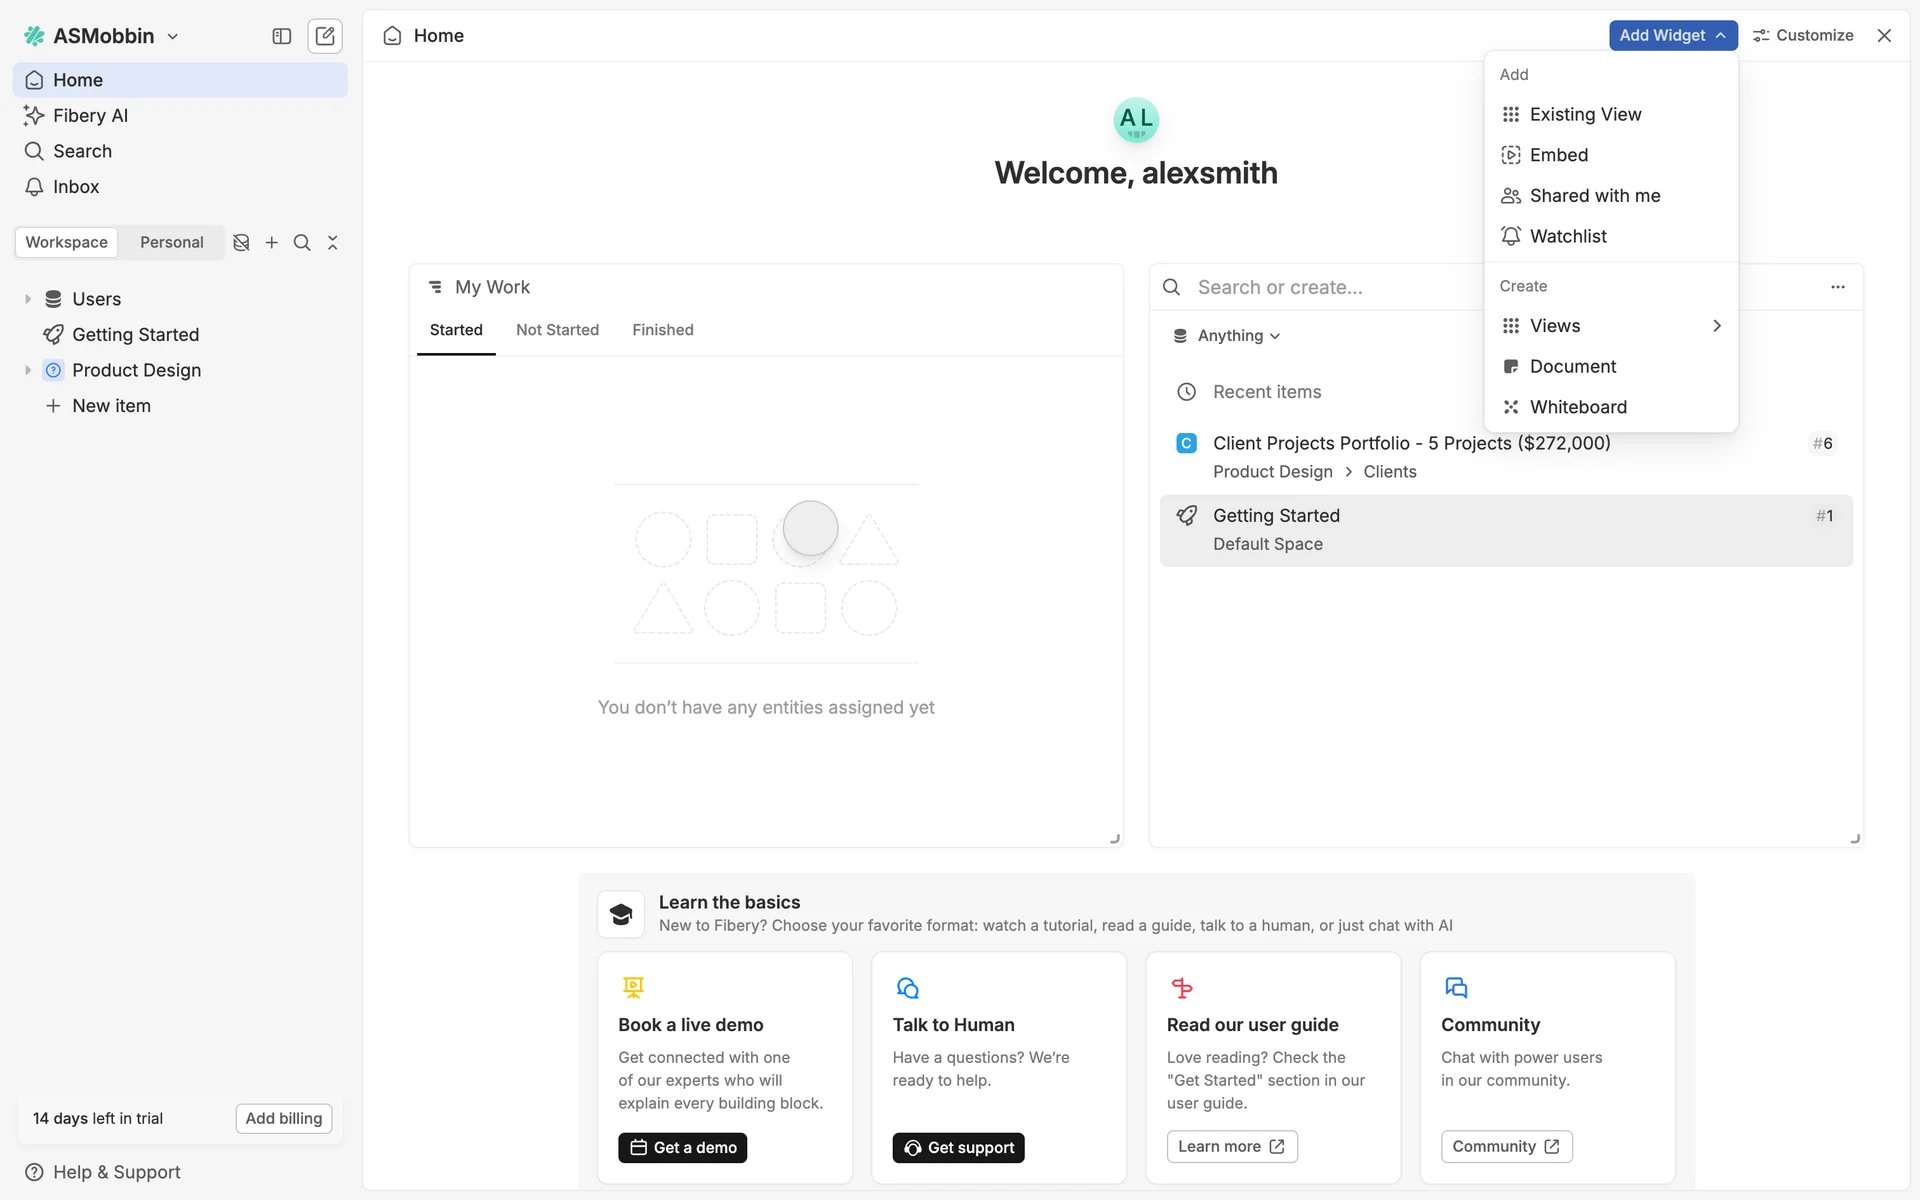The height and width of the screenshot is (1200, 1920).
Task: Select Whiteboard from Create menu
Action: coord(1577,407)
